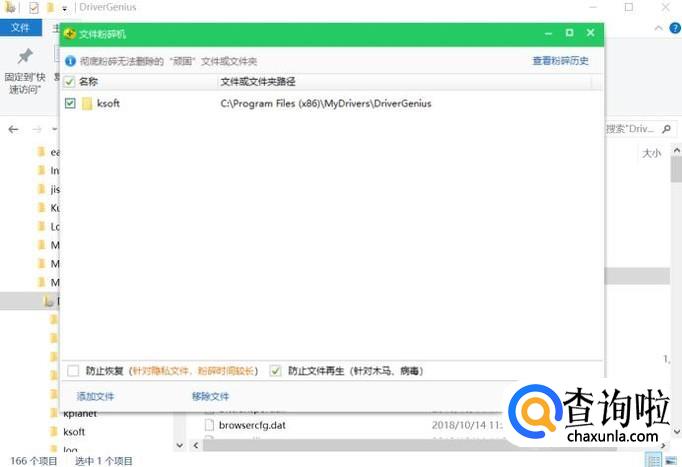
Task: Maximize the DriverGenius Explorer window
Action: pyautogui.click(x=629, y=7)
